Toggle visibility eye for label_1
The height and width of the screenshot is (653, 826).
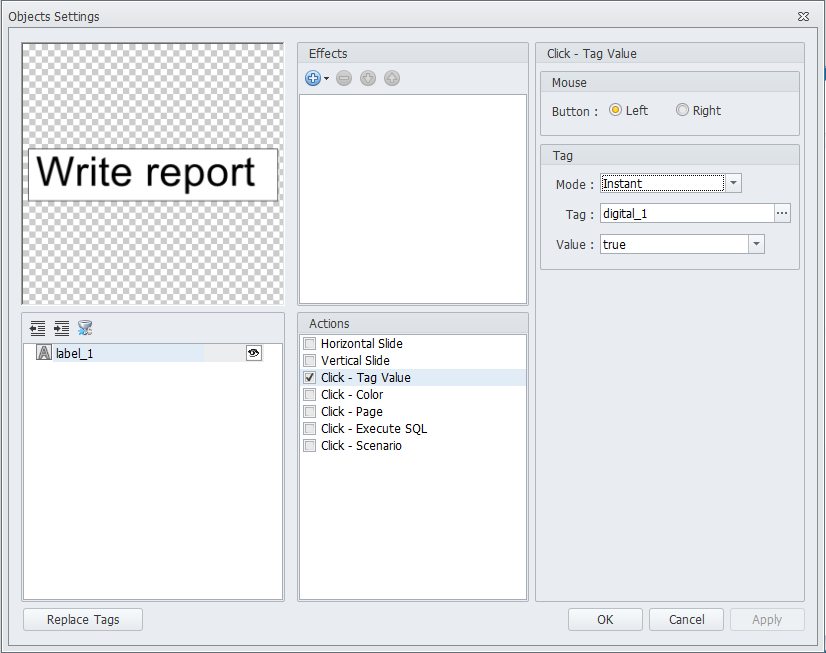point(253,353)
